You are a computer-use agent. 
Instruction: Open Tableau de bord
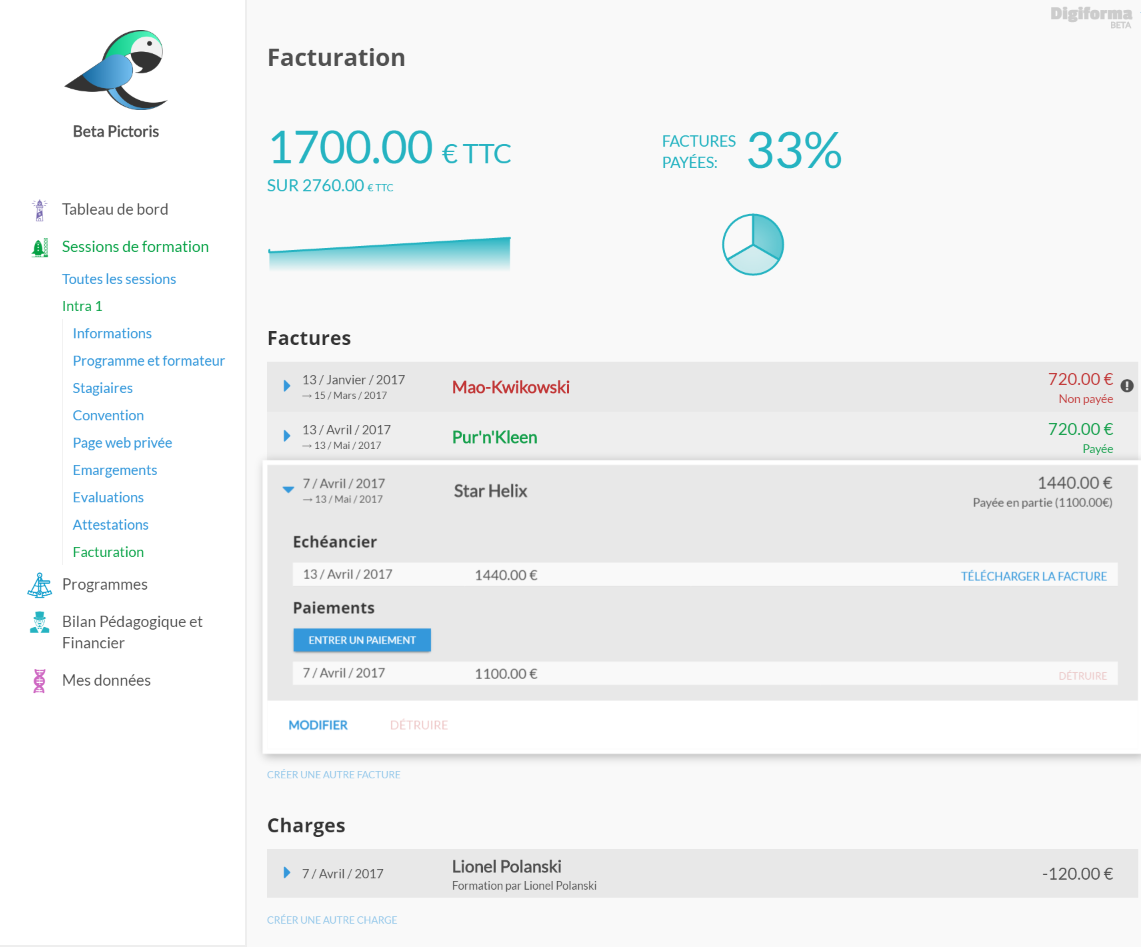click(x=115, y=210)
